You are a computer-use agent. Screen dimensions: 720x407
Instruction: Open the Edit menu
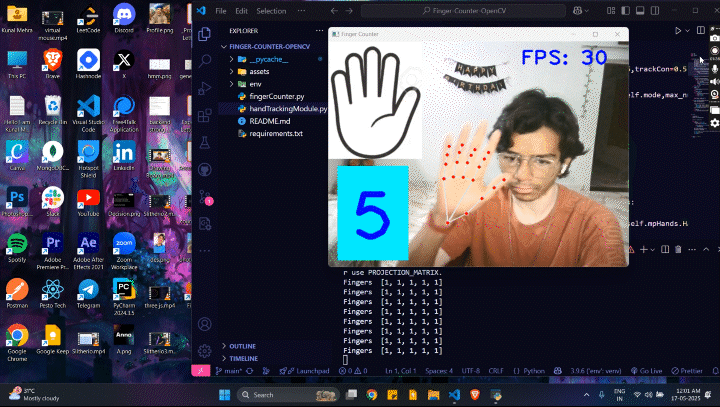pyautogui.click(x=242, y=11)
